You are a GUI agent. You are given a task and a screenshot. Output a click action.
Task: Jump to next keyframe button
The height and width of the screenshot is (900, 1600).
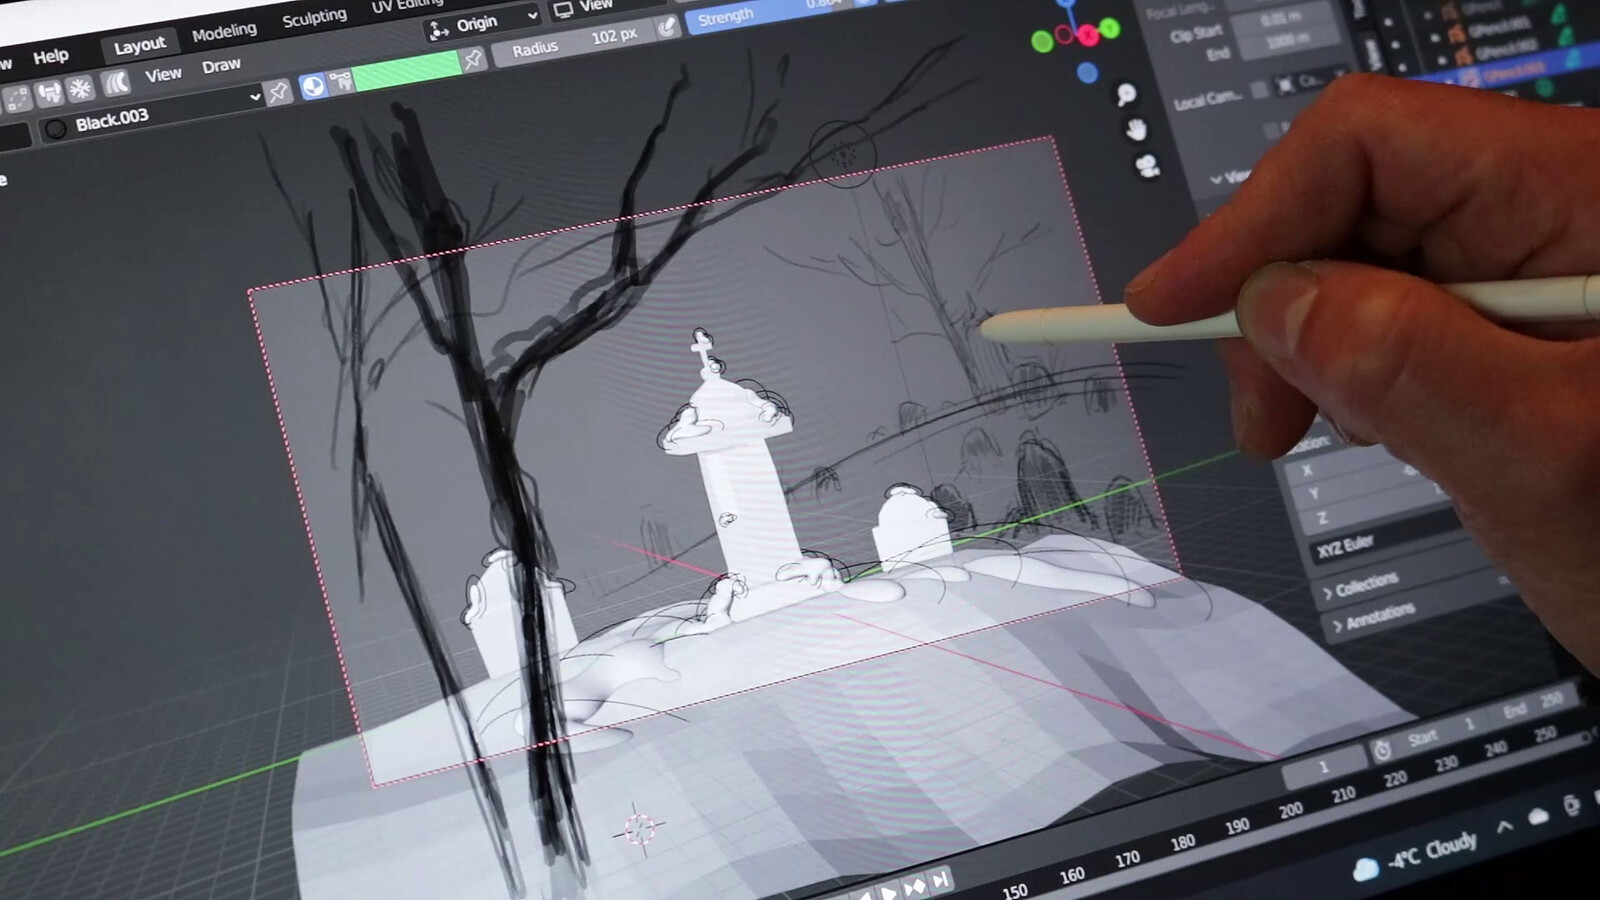[x=914, y=886]
